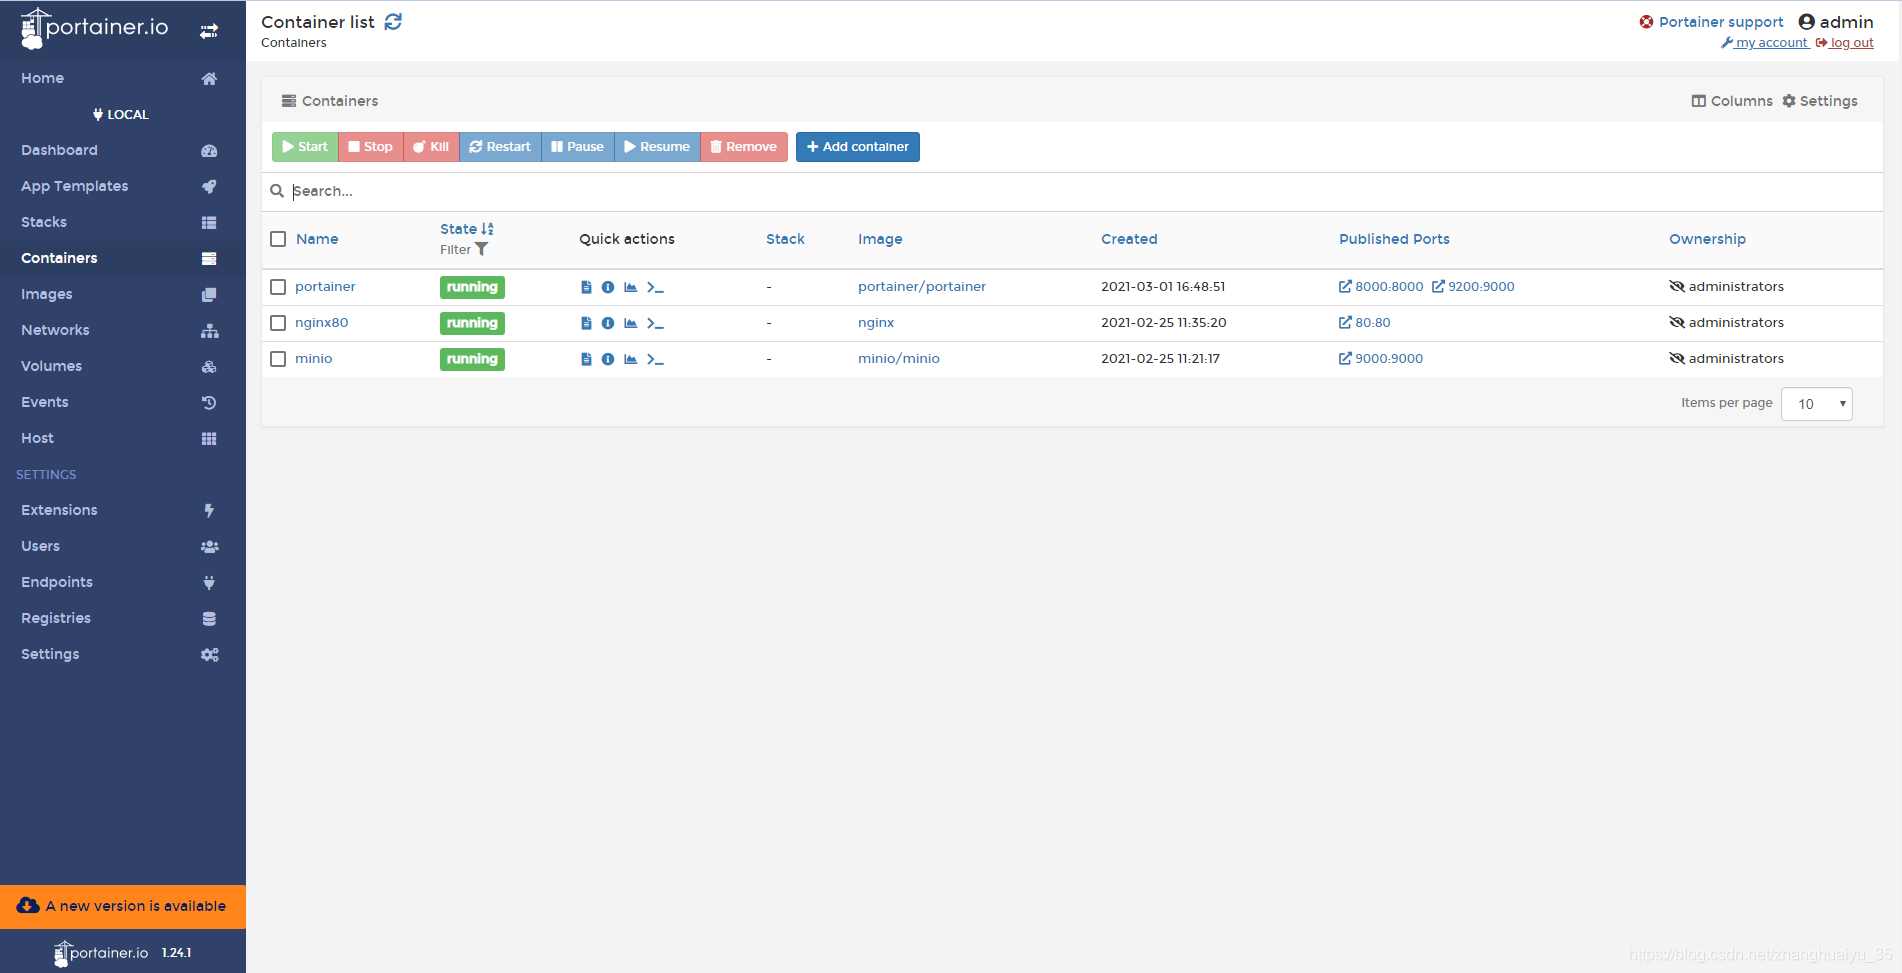
Task: Sort containers by State column
Action: tap(467, 229)
